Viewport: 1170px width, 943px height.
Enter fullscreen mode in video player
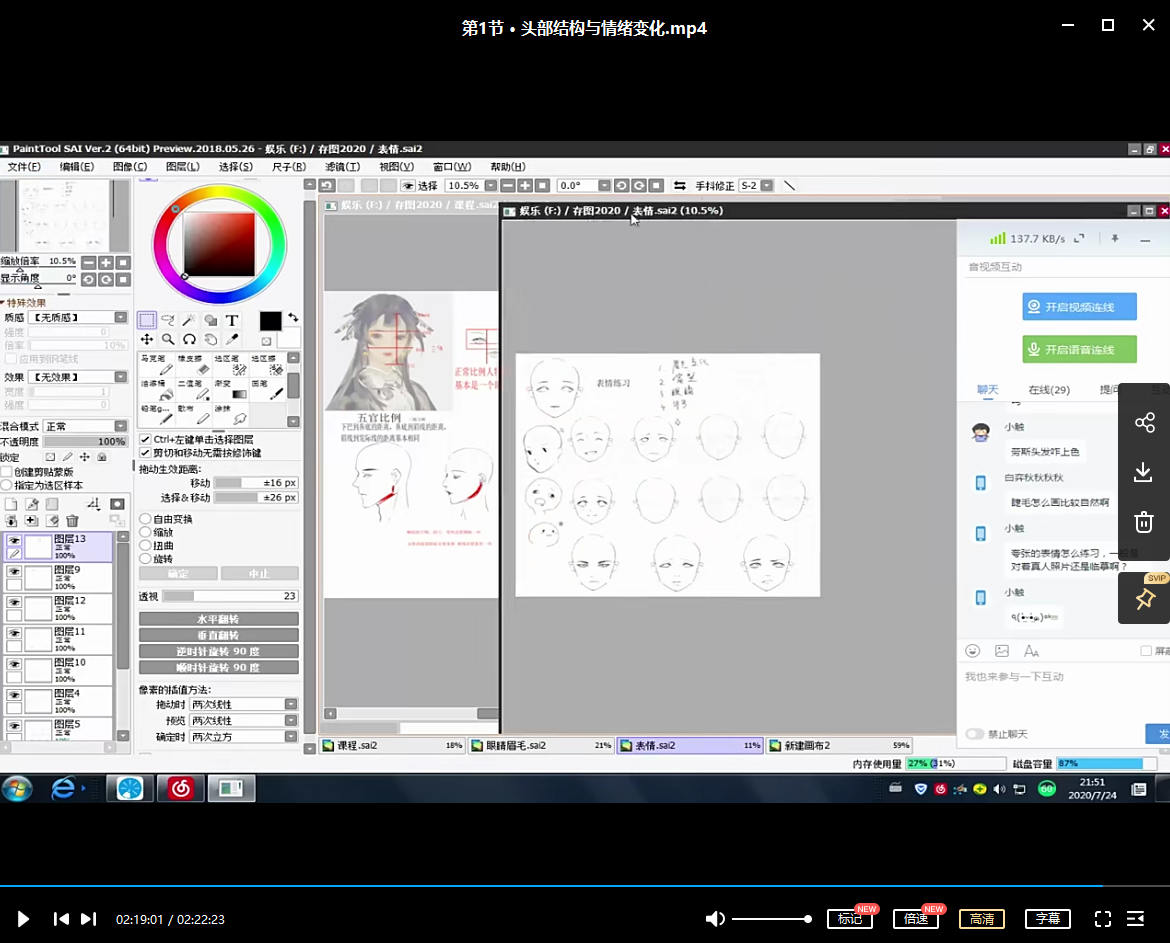click(x=1103, y=919)
